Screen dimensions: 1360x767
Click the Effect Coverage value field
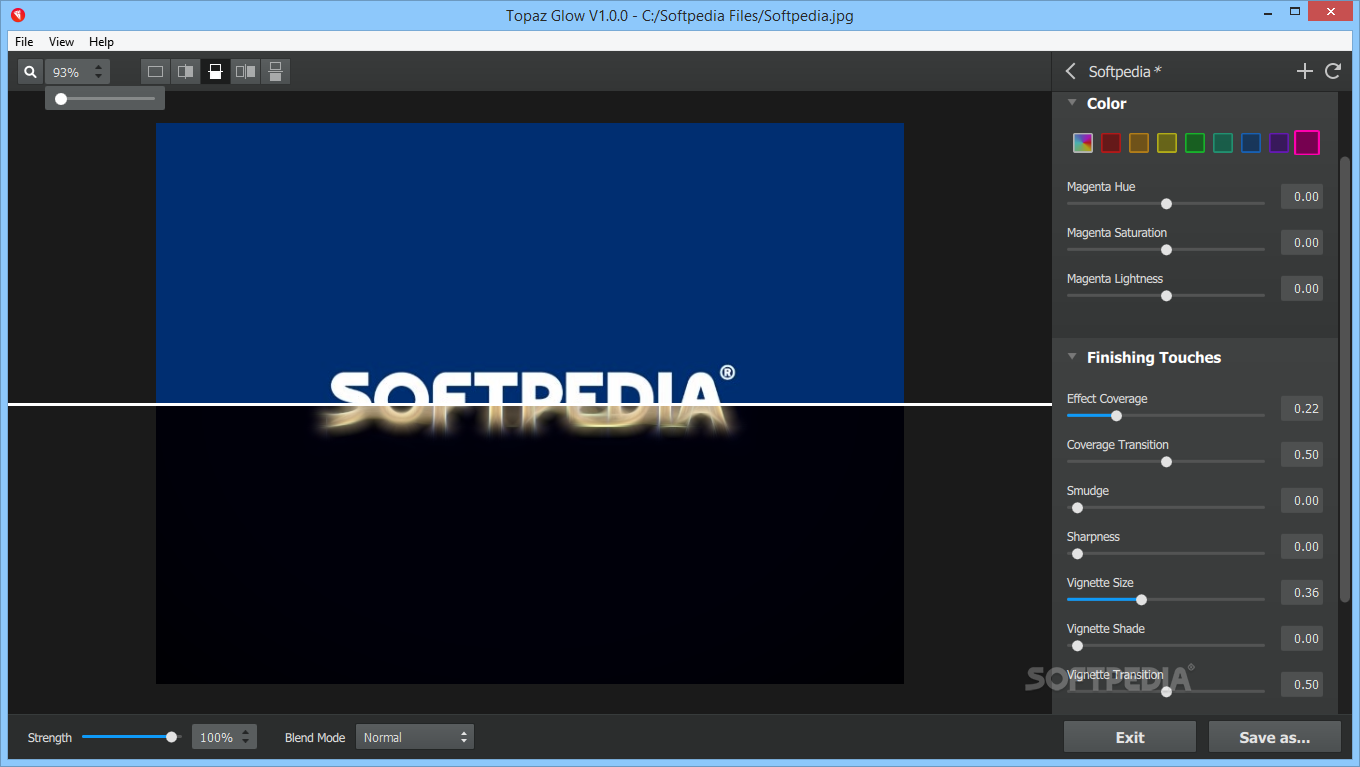(1302, 409)
